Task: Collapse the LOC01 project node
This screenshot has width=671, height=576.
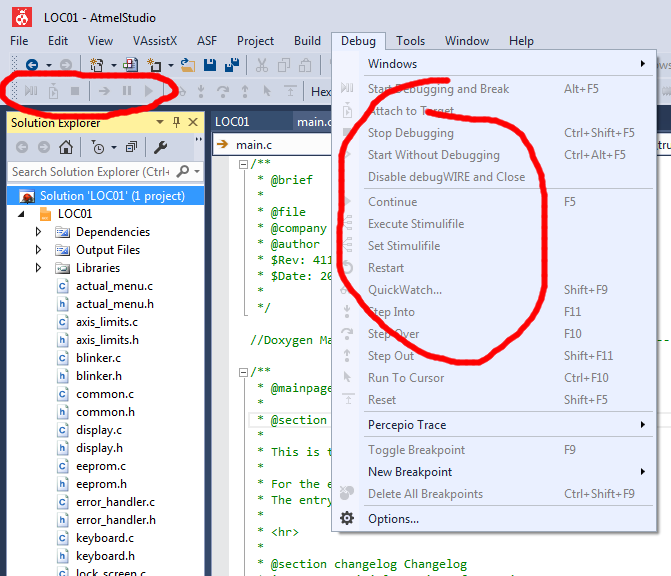Action: point(21,214)
